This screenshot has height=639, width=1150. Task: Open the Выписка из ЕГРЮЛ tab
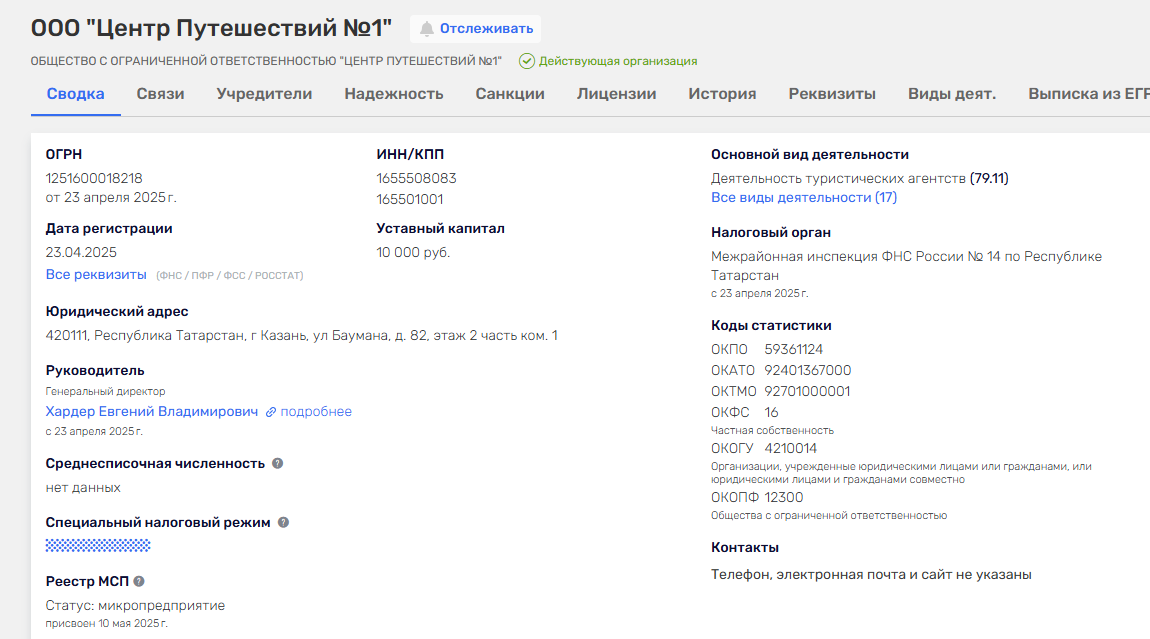click(x=1088, y=94)
